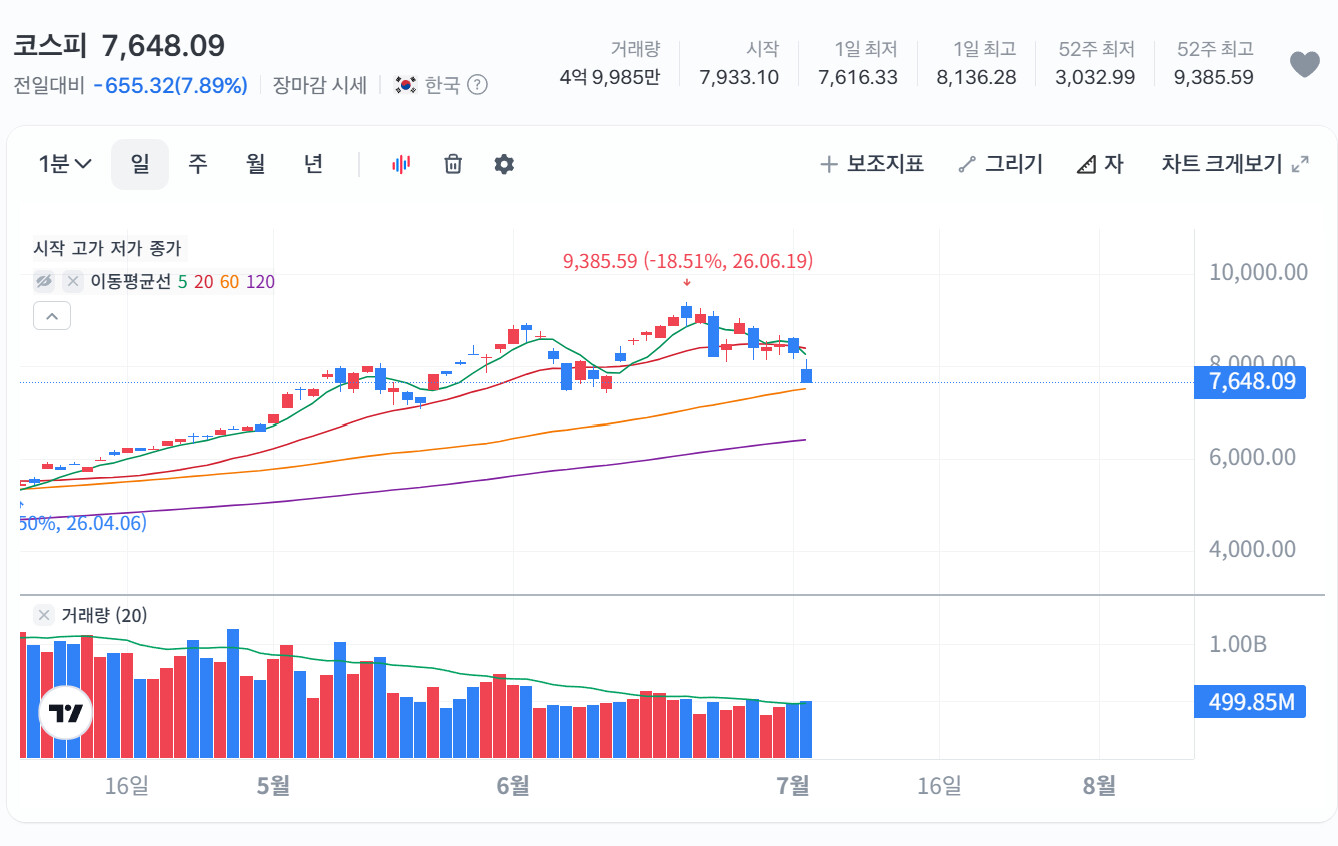Image resolution: width=1338 pixels, height=846 pixels.
Task: Select the 일 (daily) period tab
Action: coord(140,164)
